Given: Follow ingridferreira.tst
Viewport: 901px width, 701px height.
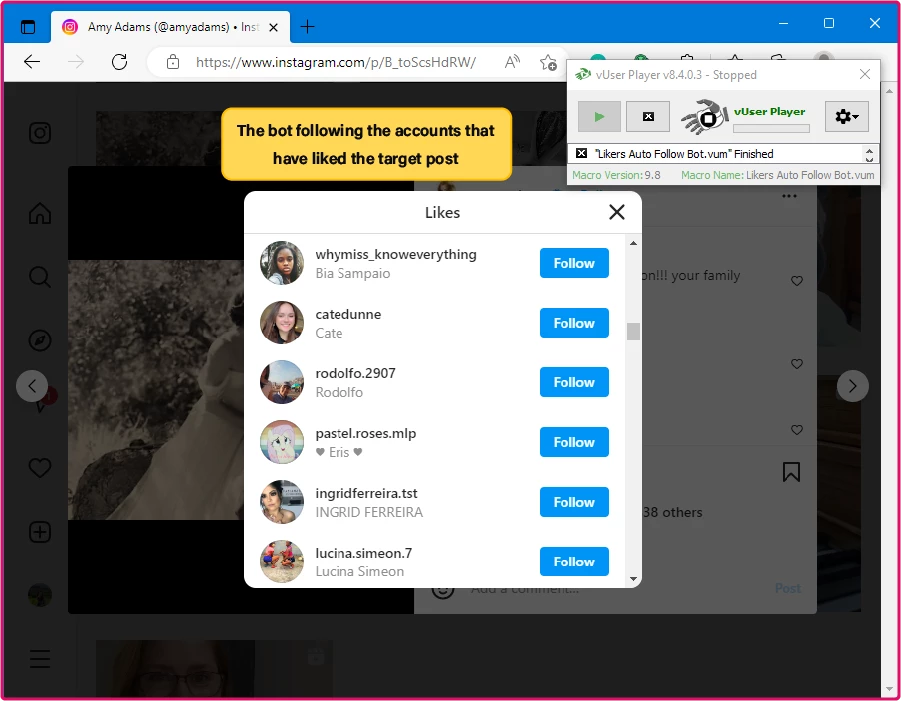Looking at the screenshot, I should tap(574, 502).
